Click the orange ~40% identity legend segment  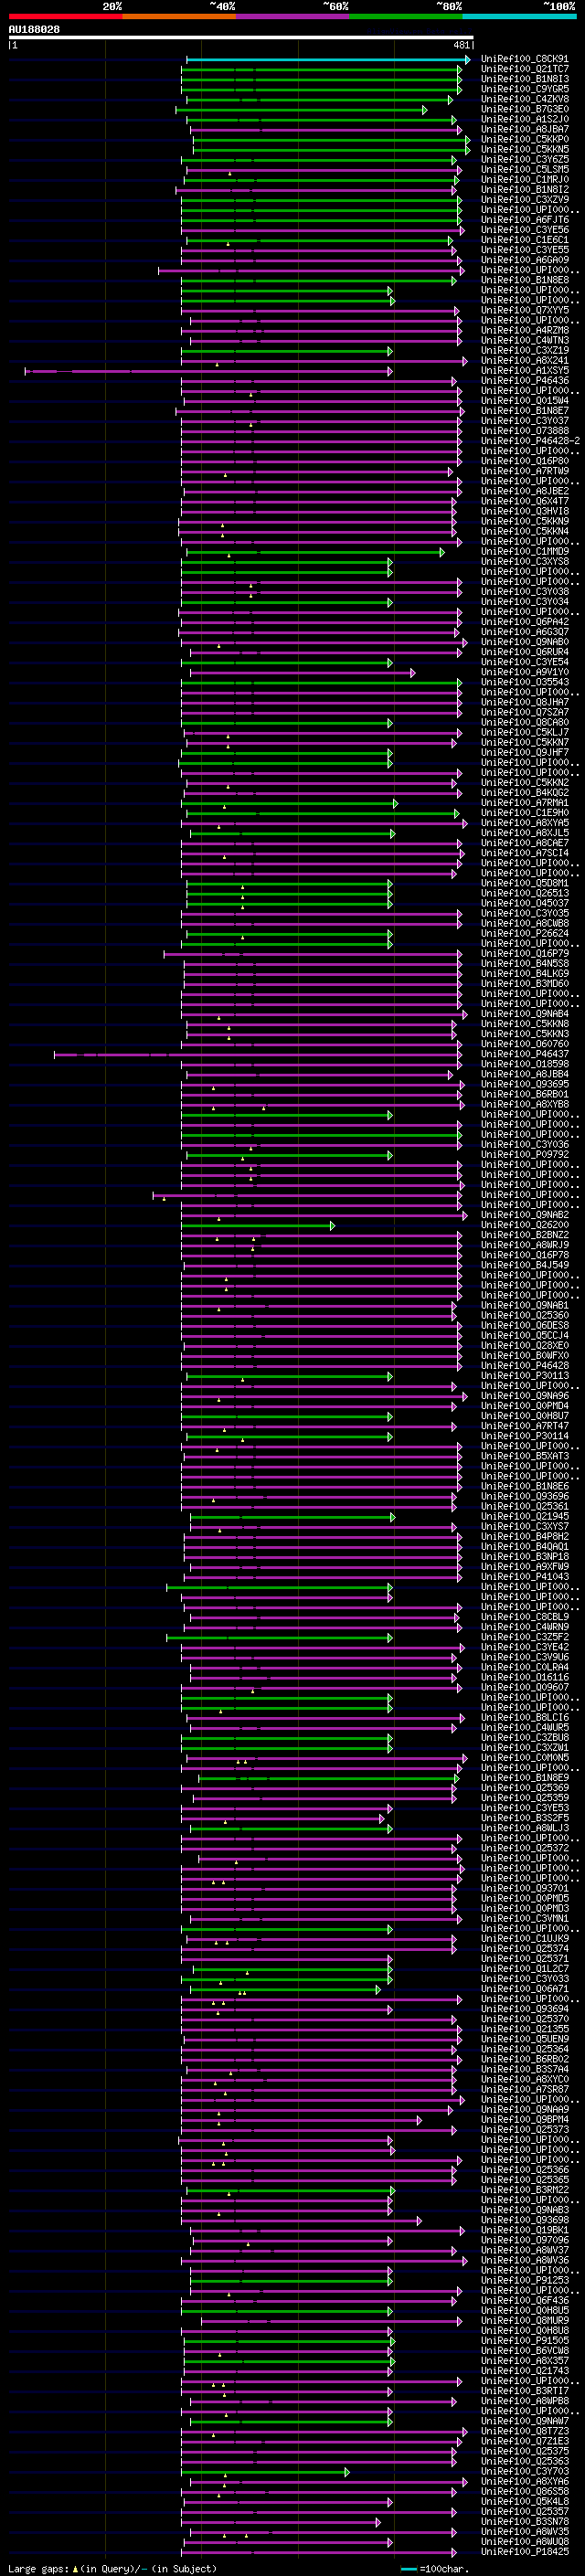[x=179, y=16]
